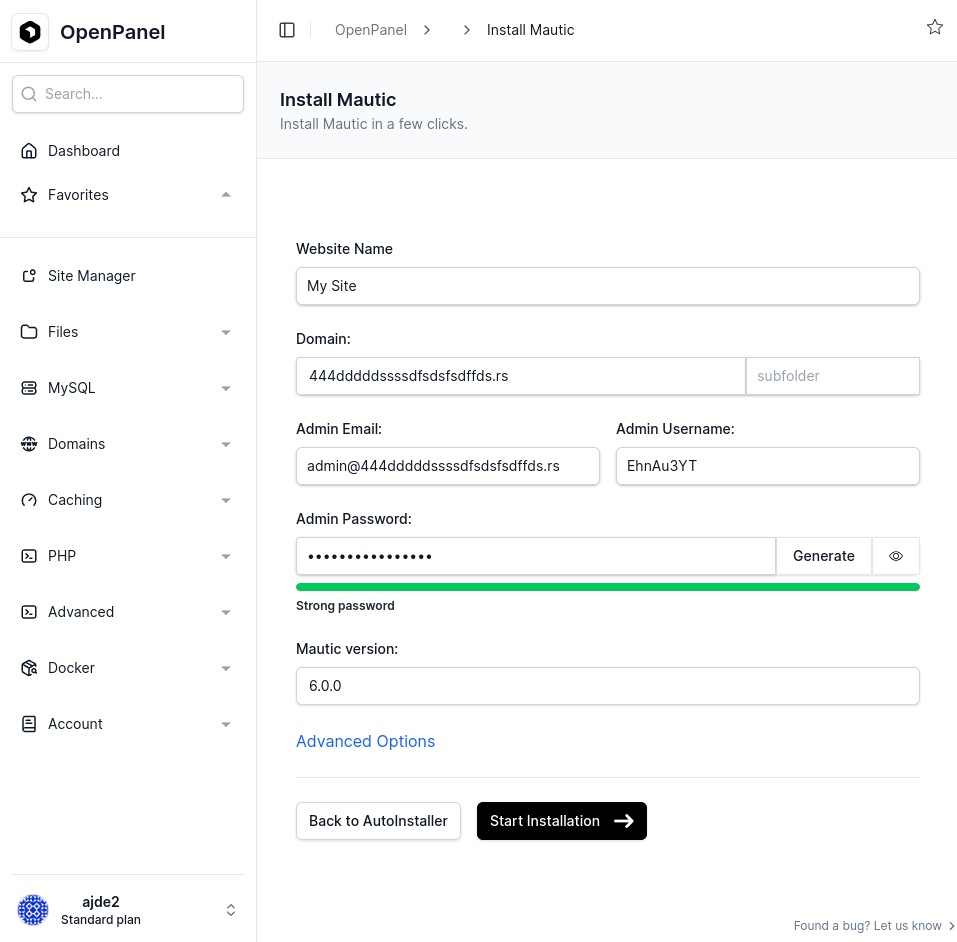This screenshot has height=942, width=957.
Task: Click the arrow in Start Installation button
Action: [x=624, y=821]
